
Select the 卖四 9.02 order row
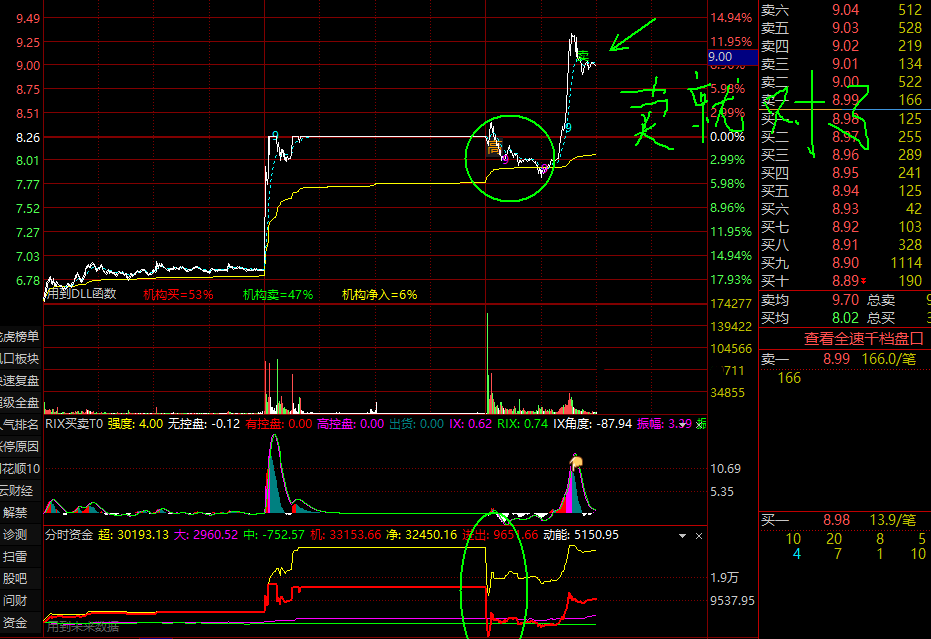pyautogui.click(x=845, y=46)
